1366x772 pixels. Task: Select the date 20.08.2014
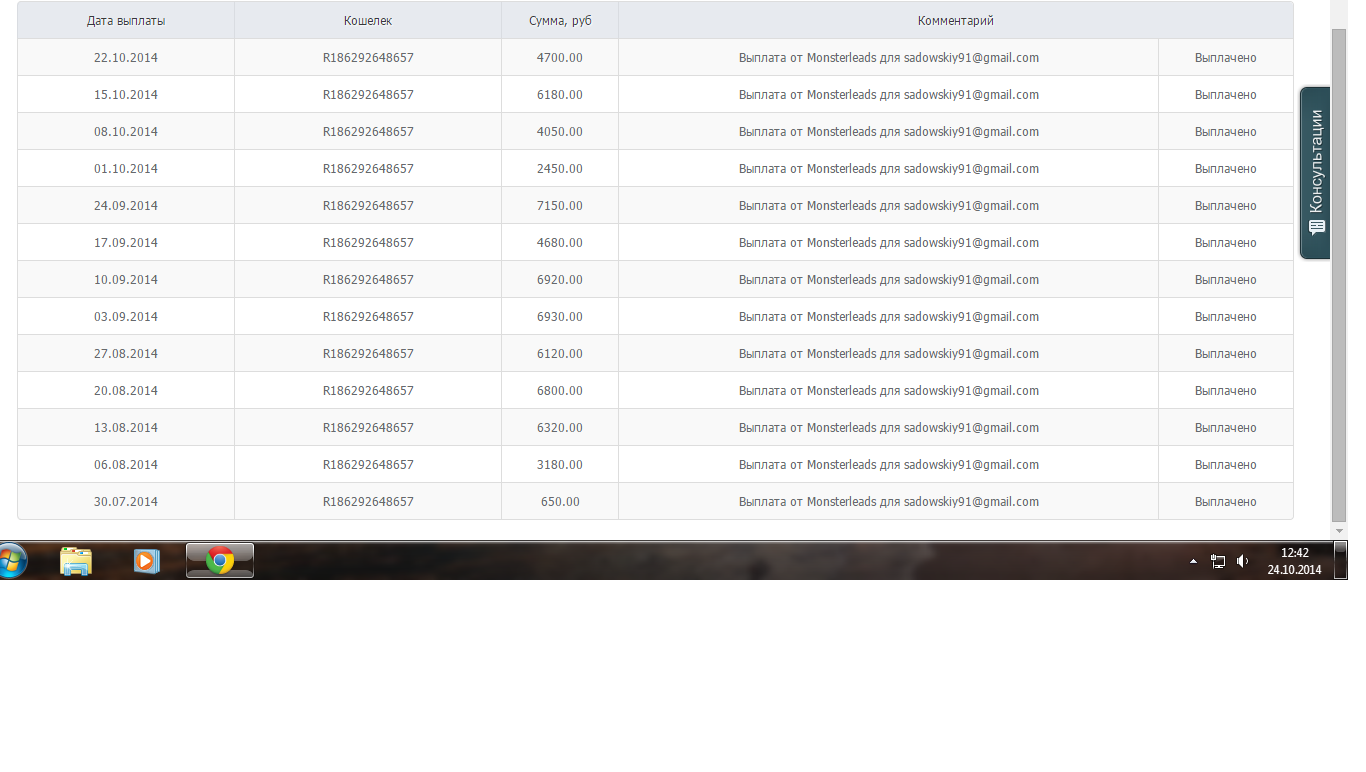pos(126,391)
